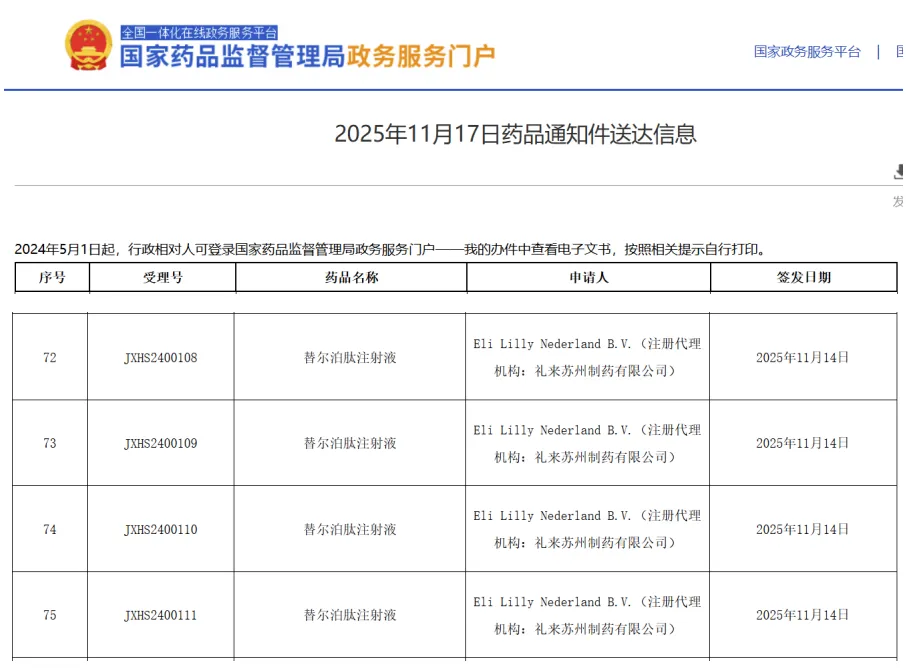Select acceptance number JXHS2400109
The height and width of the screenshot is (670, 906).
[161, 443]
